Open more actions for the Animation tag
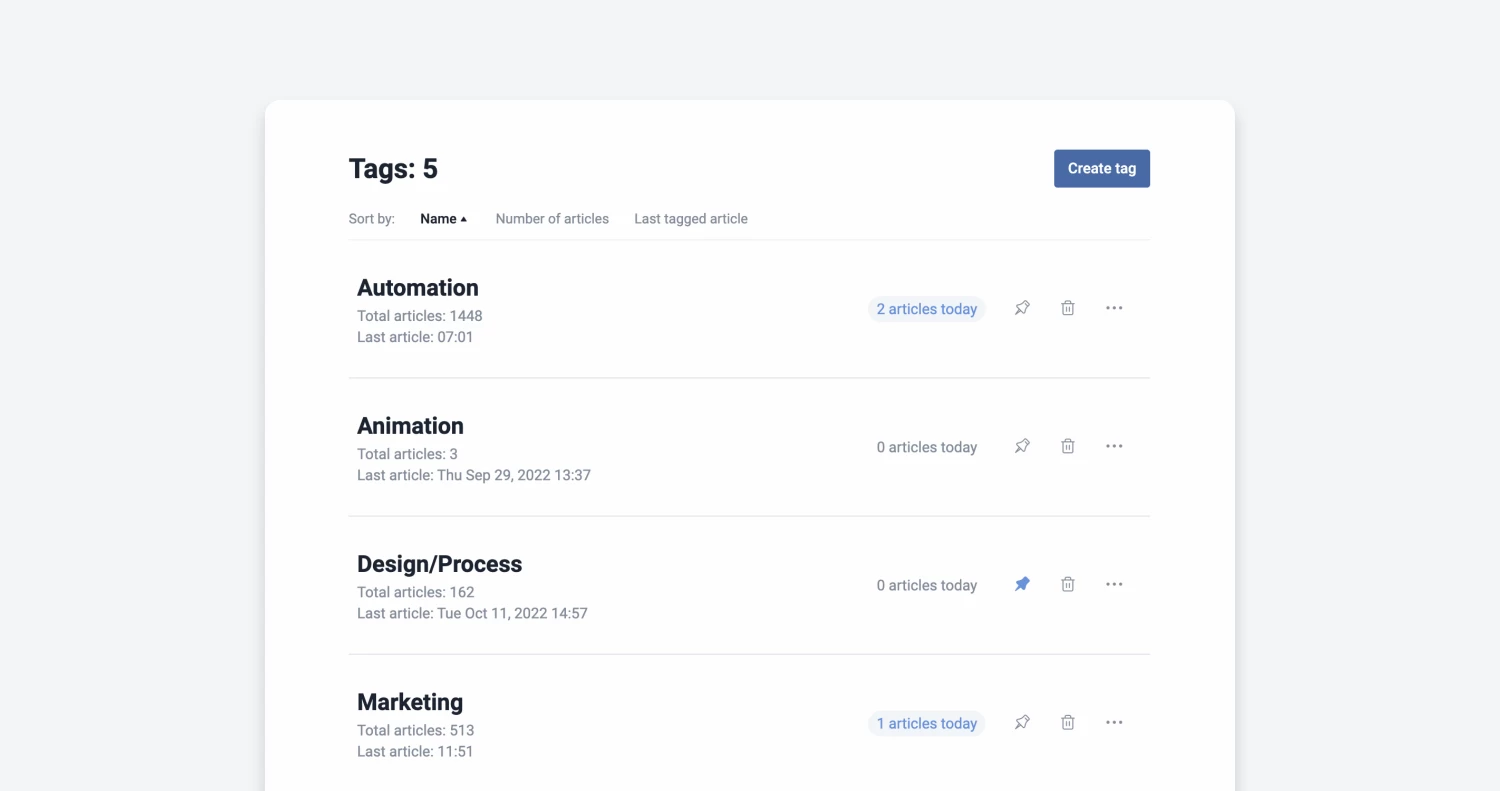Viewport: 1500px width, 791px height. 1114,446
